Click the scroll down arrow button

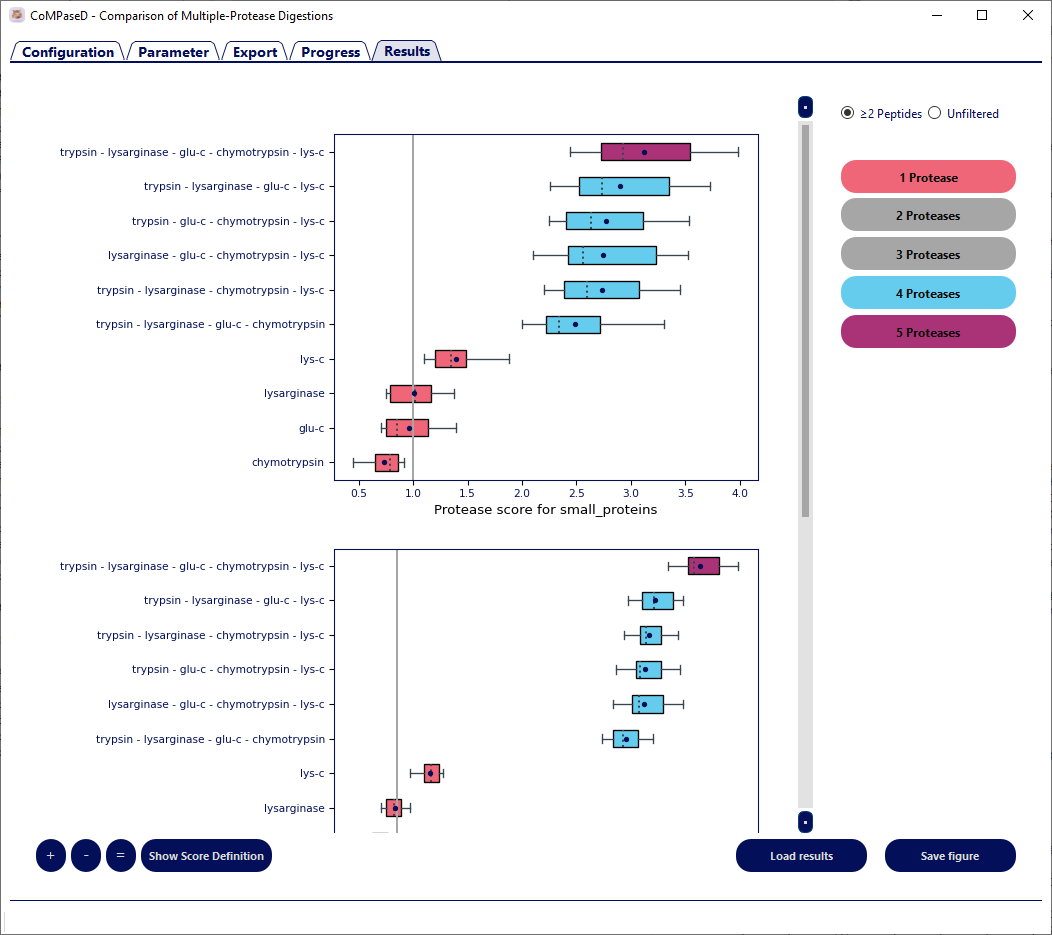(x=805, y=822)
